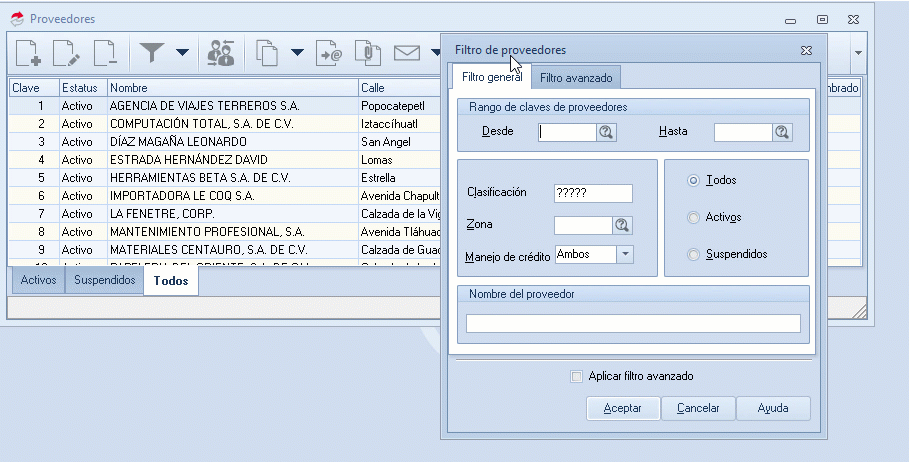Click the edit supplier icon

[x=66, y=53]
